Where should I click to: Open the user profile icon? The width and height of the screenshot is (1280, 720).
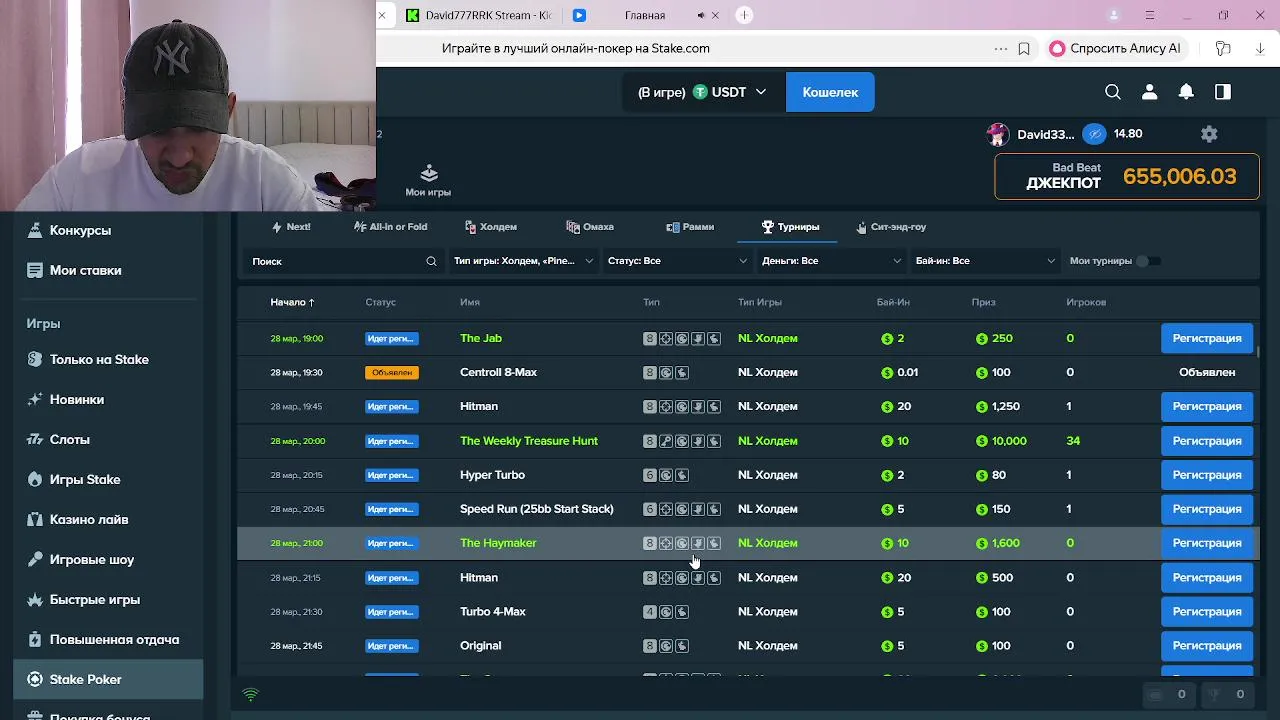[1149, 92]
